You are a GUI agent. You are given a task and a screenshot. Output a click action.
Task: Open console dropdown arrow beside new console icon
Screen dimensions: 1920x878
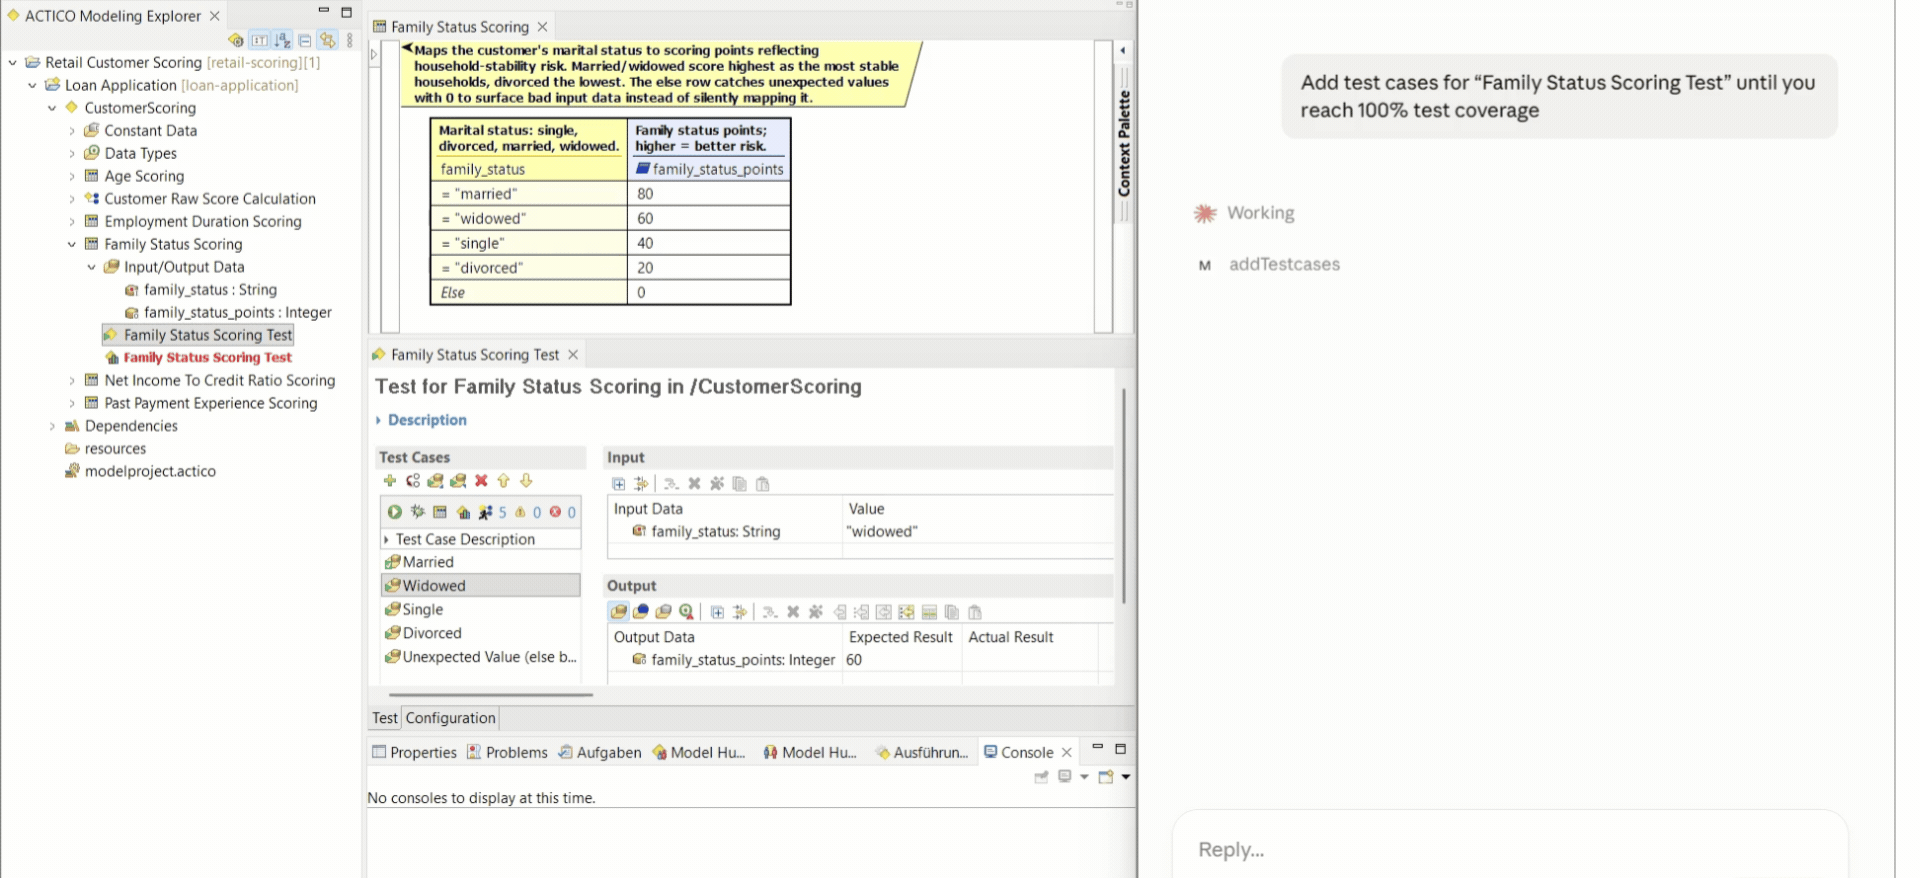pyautogui.click(x=1126, y=777)
